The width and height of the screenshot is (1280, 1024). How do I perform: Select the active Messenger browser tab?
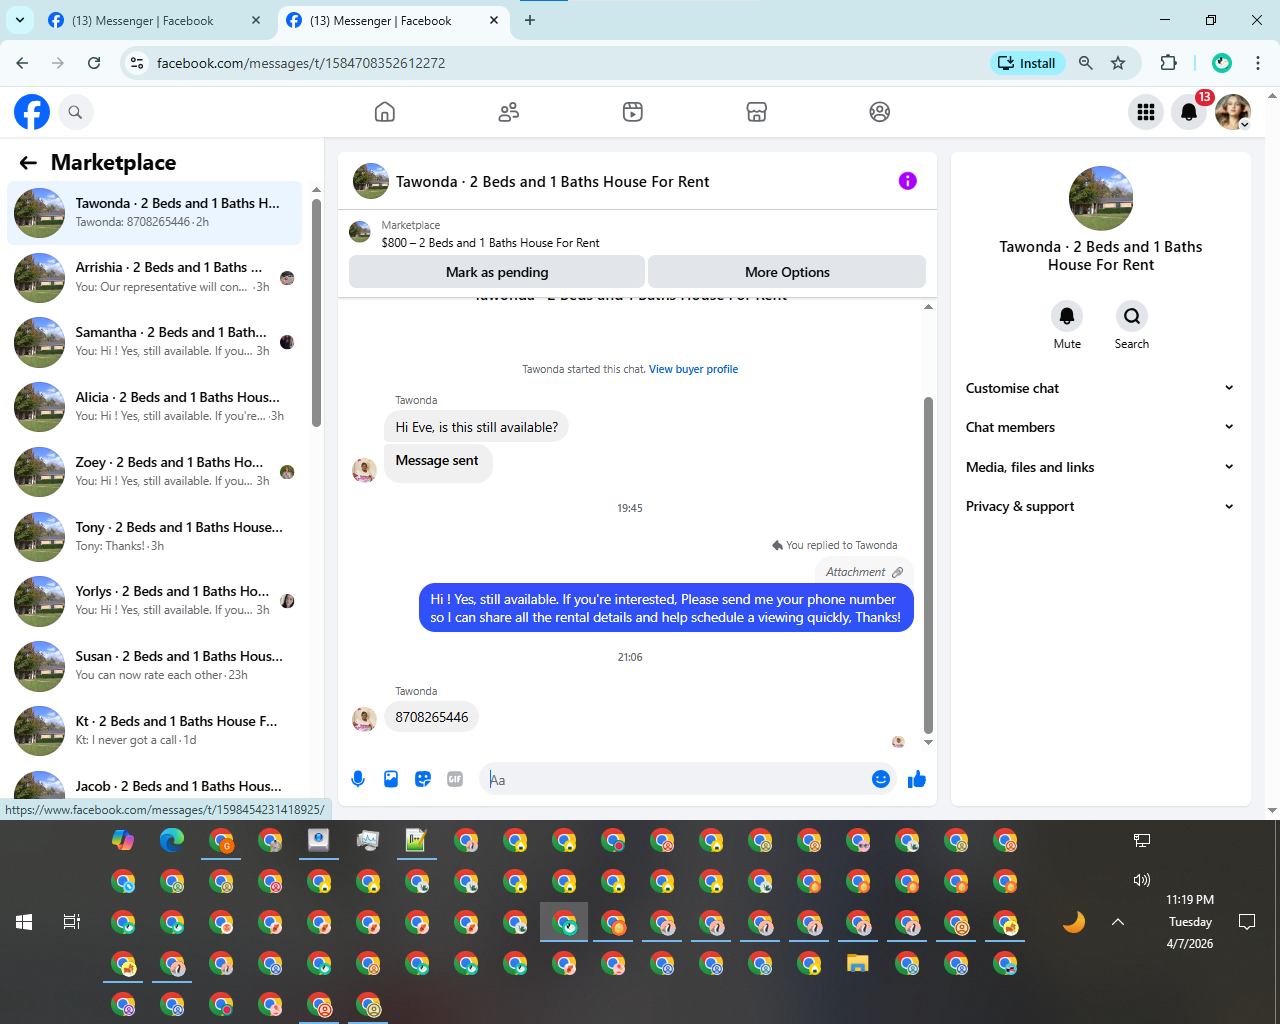(393, 20)
